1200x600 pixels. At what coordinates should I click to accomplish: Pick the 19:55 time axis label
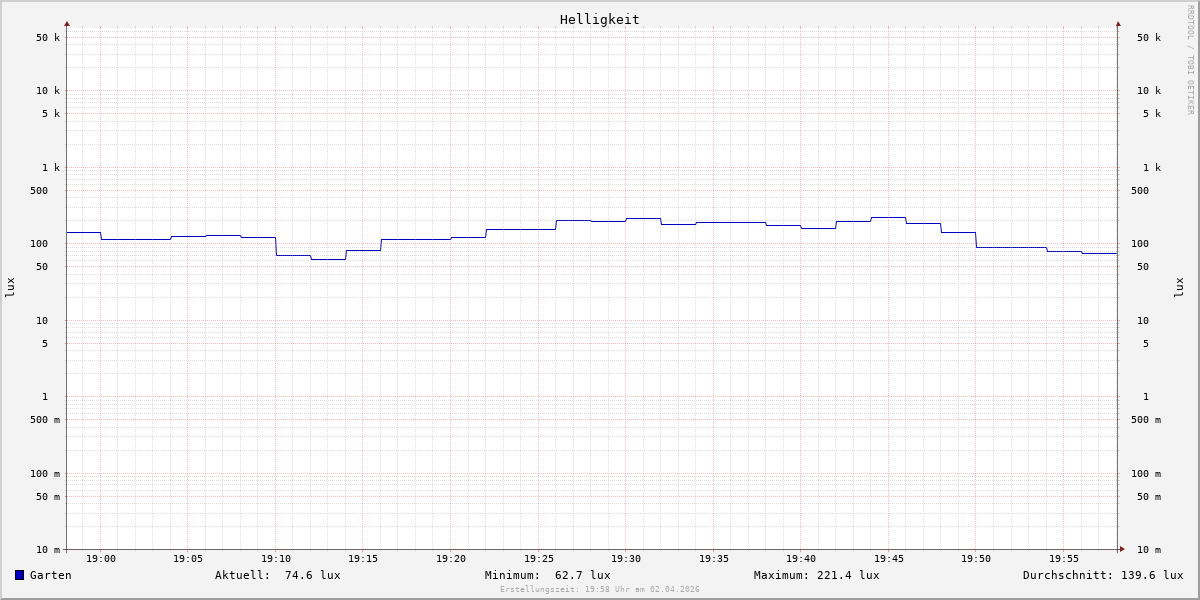(x=1064, y=559)
